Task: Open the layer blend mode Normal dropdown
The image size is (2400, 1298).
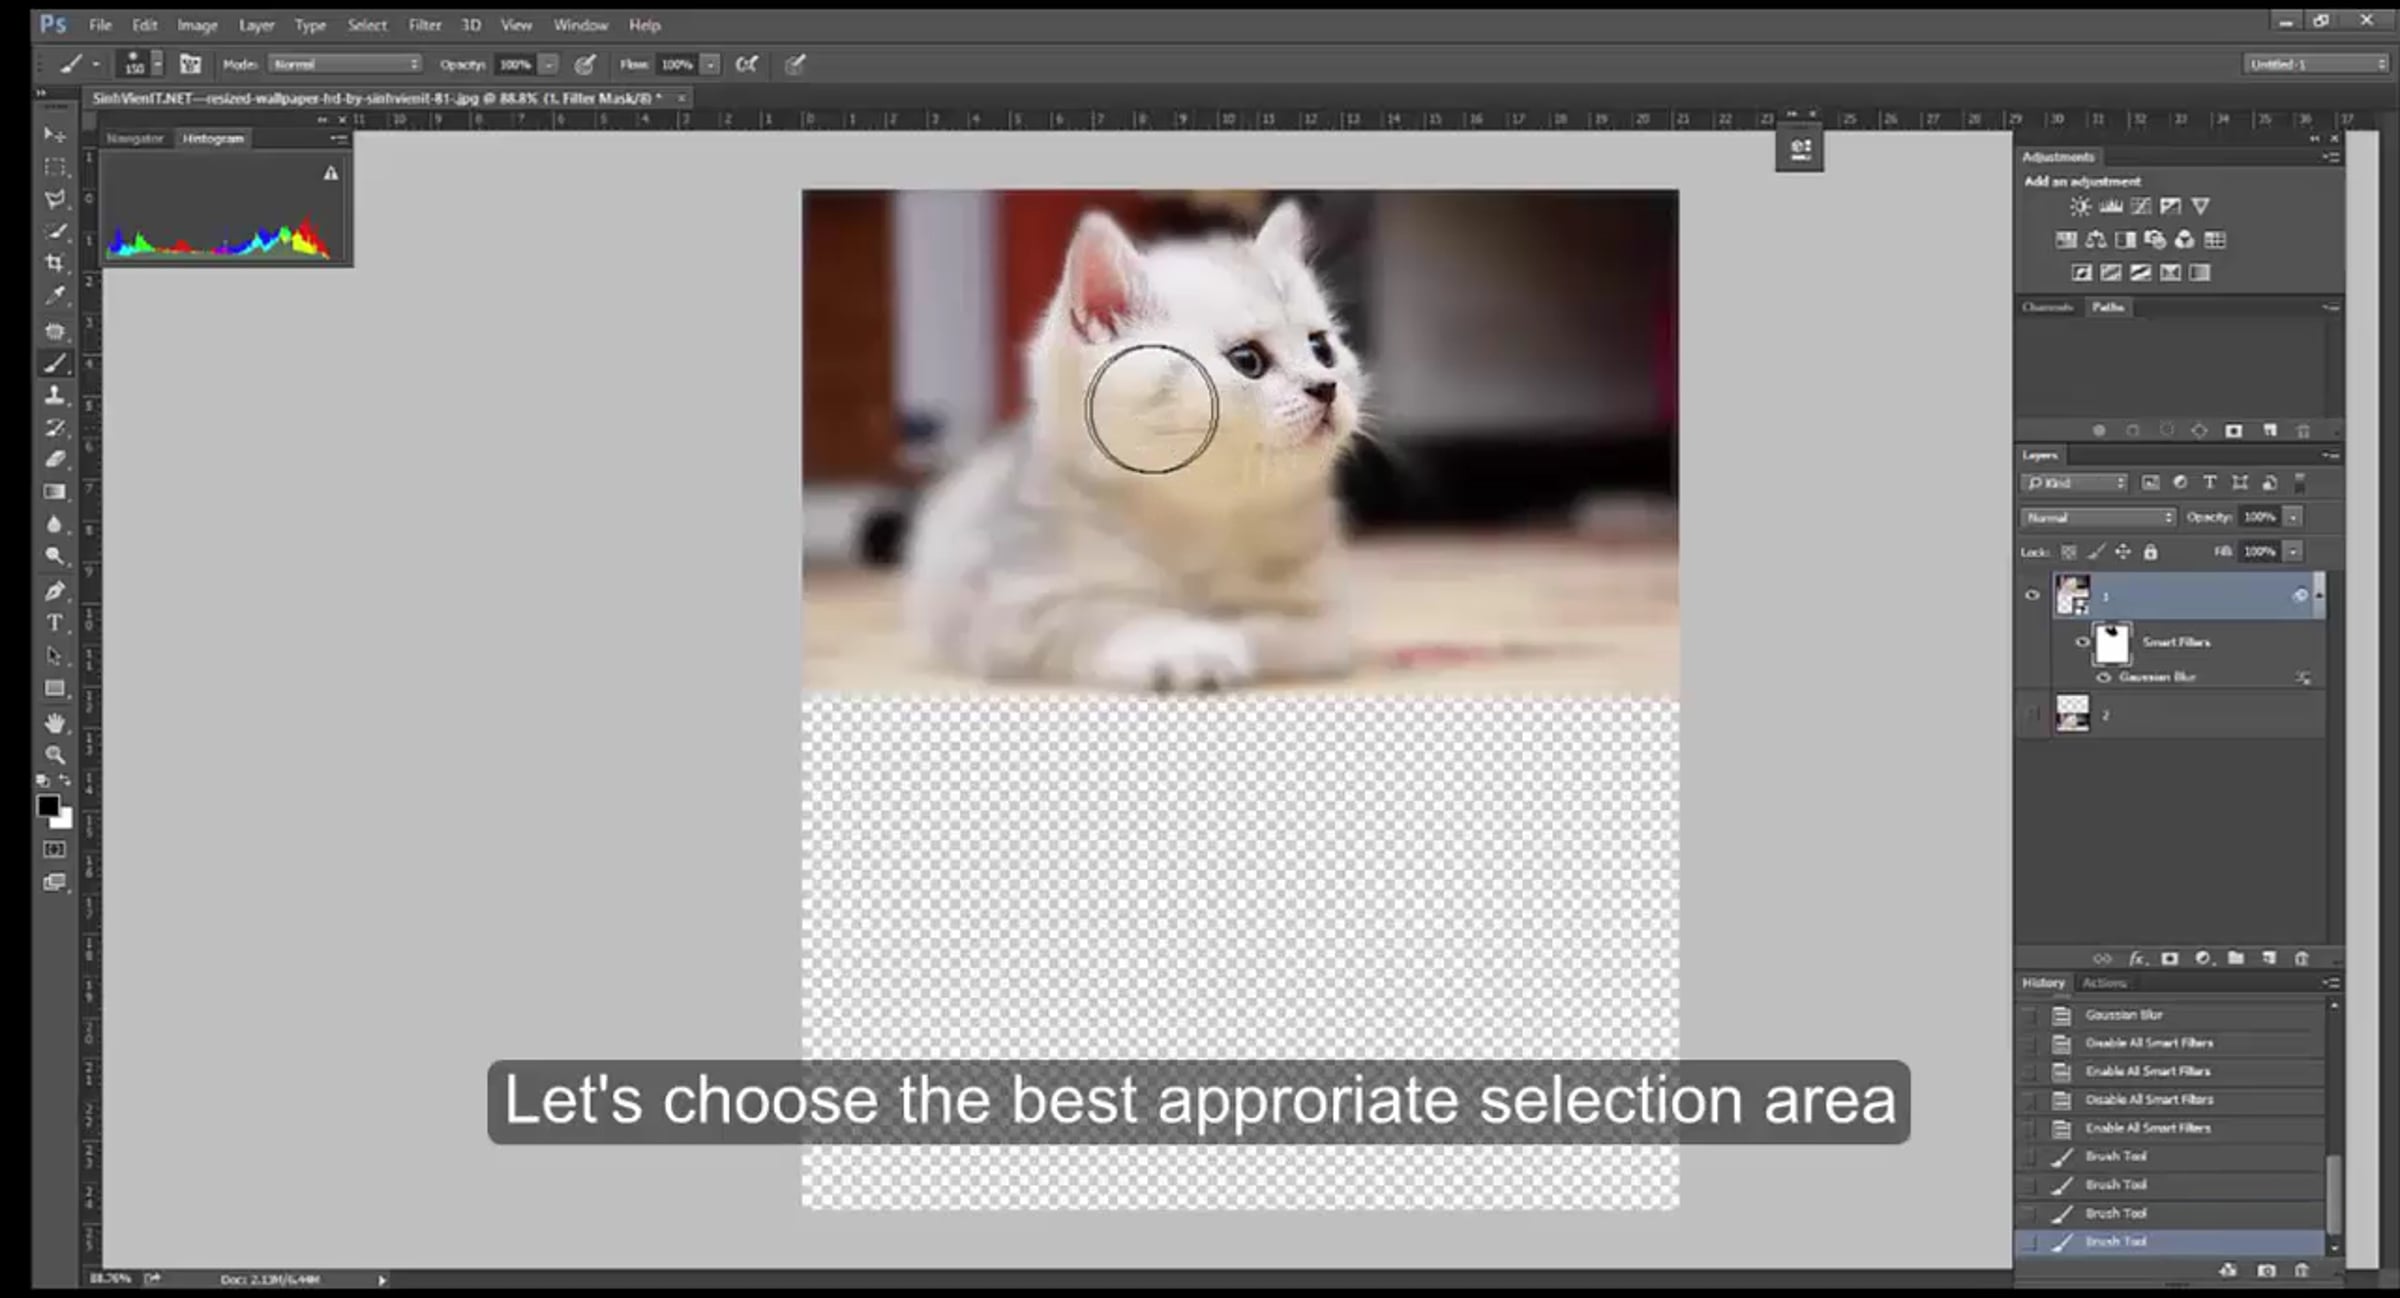Action: pos(2097,517)
